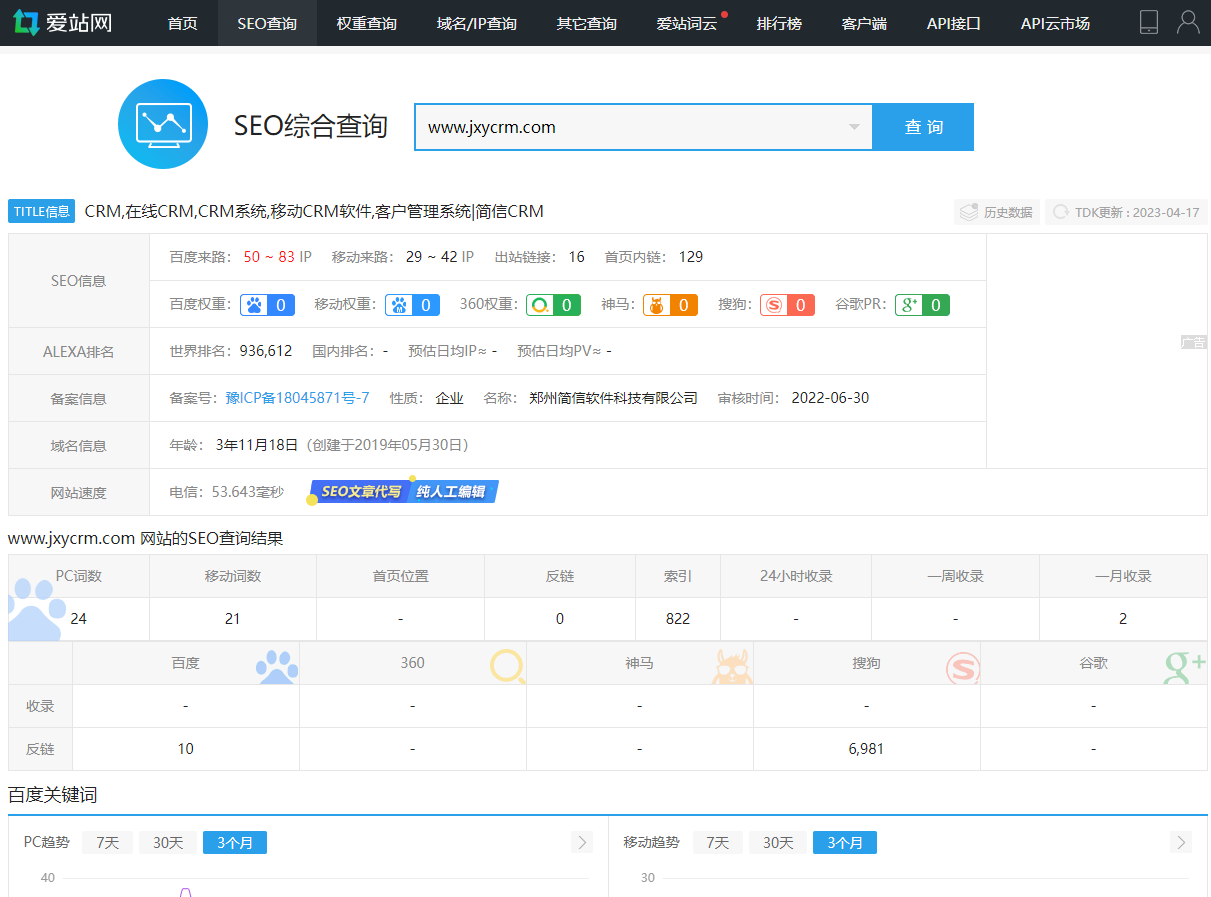Click 世界排名 value 936,612
The image size is (1211, 897).
266,351
